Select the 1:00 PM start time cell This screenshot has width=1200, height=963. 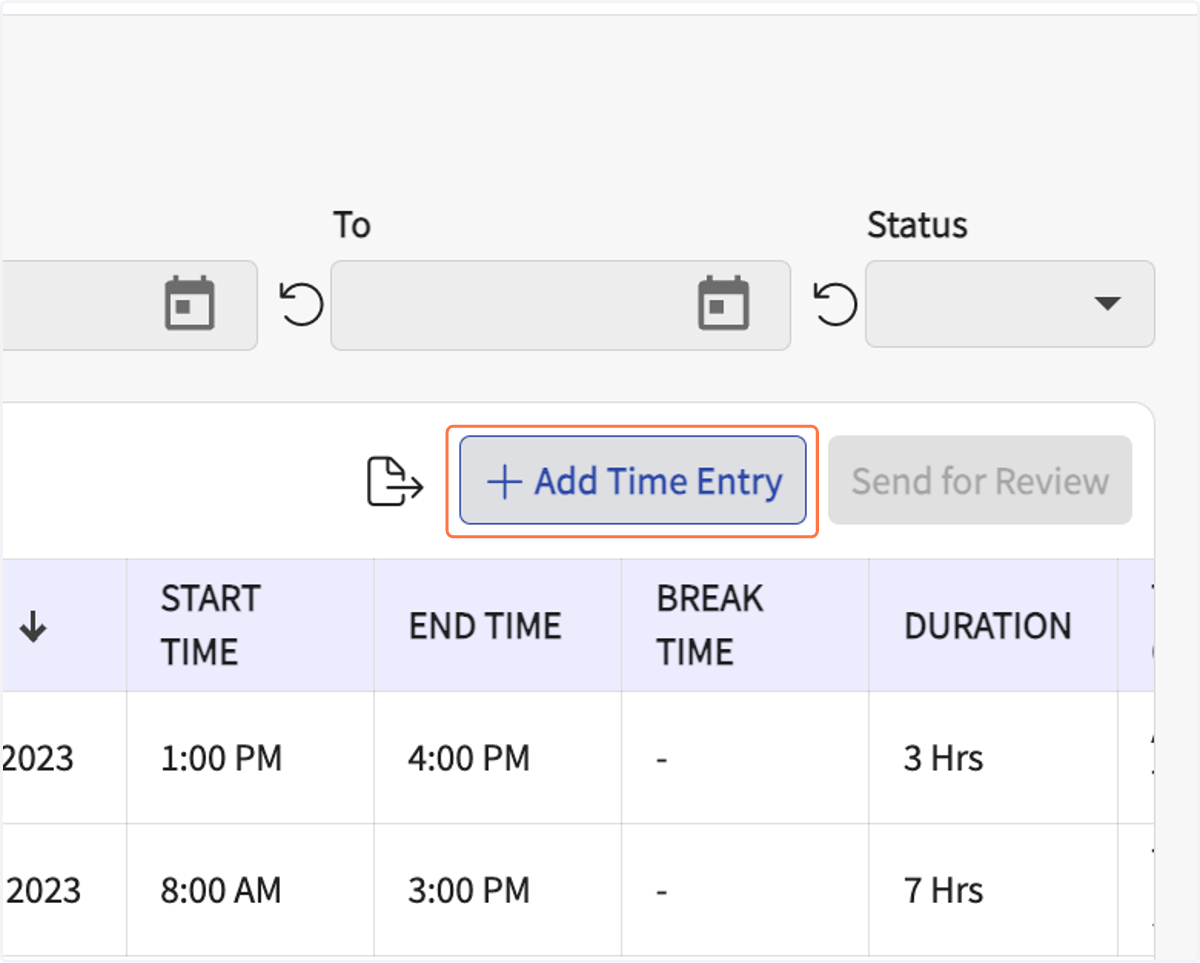coord(250,758)
